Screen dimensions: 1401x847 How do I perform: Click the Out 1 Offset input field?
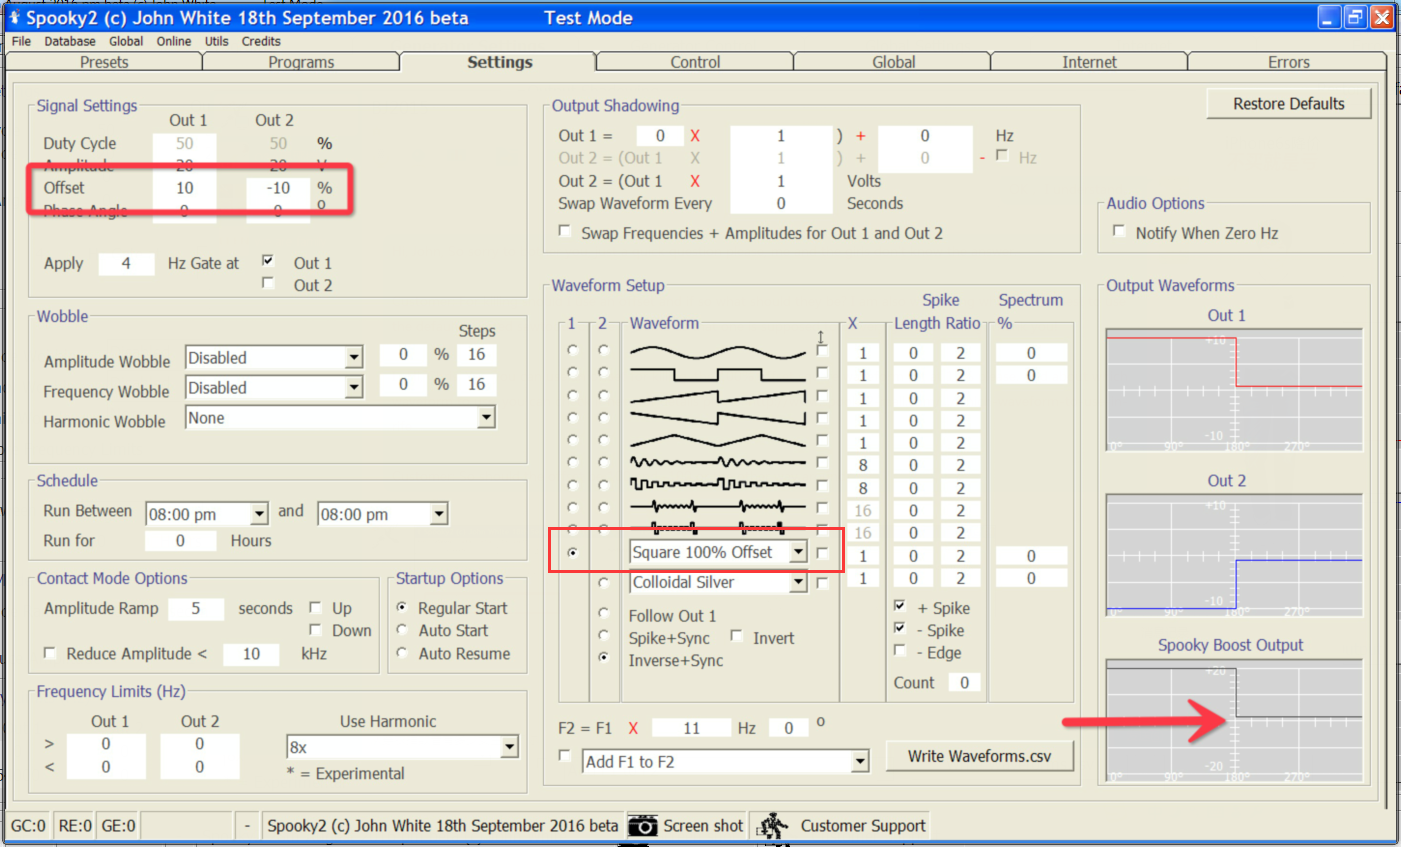184,188
